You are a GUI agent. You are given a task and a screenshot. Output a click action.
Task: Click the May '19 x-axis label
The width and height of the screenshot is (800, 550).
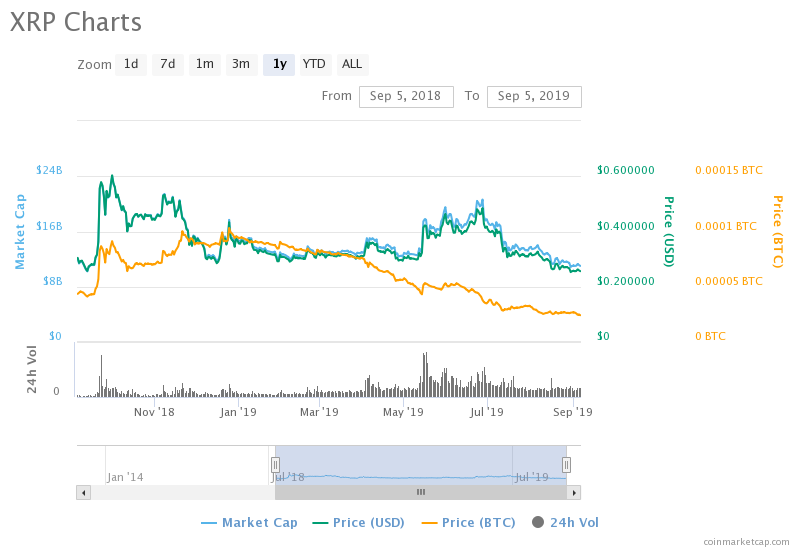tap(403, 412)
